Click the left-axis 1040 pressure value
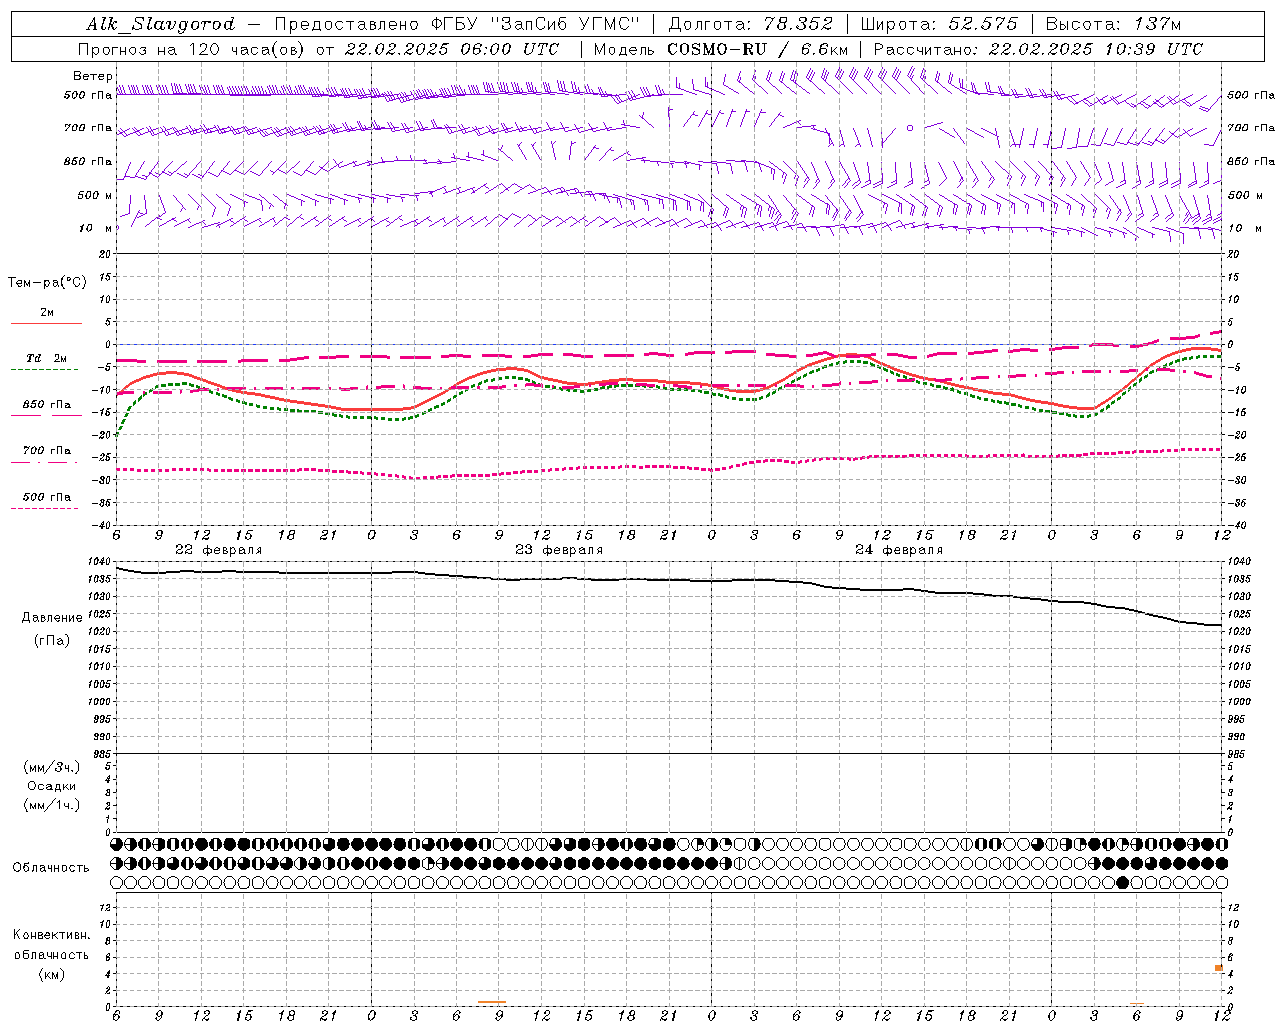This screenshot has height=1024, width=1280. pyautogui.click(x=100, y=561)
